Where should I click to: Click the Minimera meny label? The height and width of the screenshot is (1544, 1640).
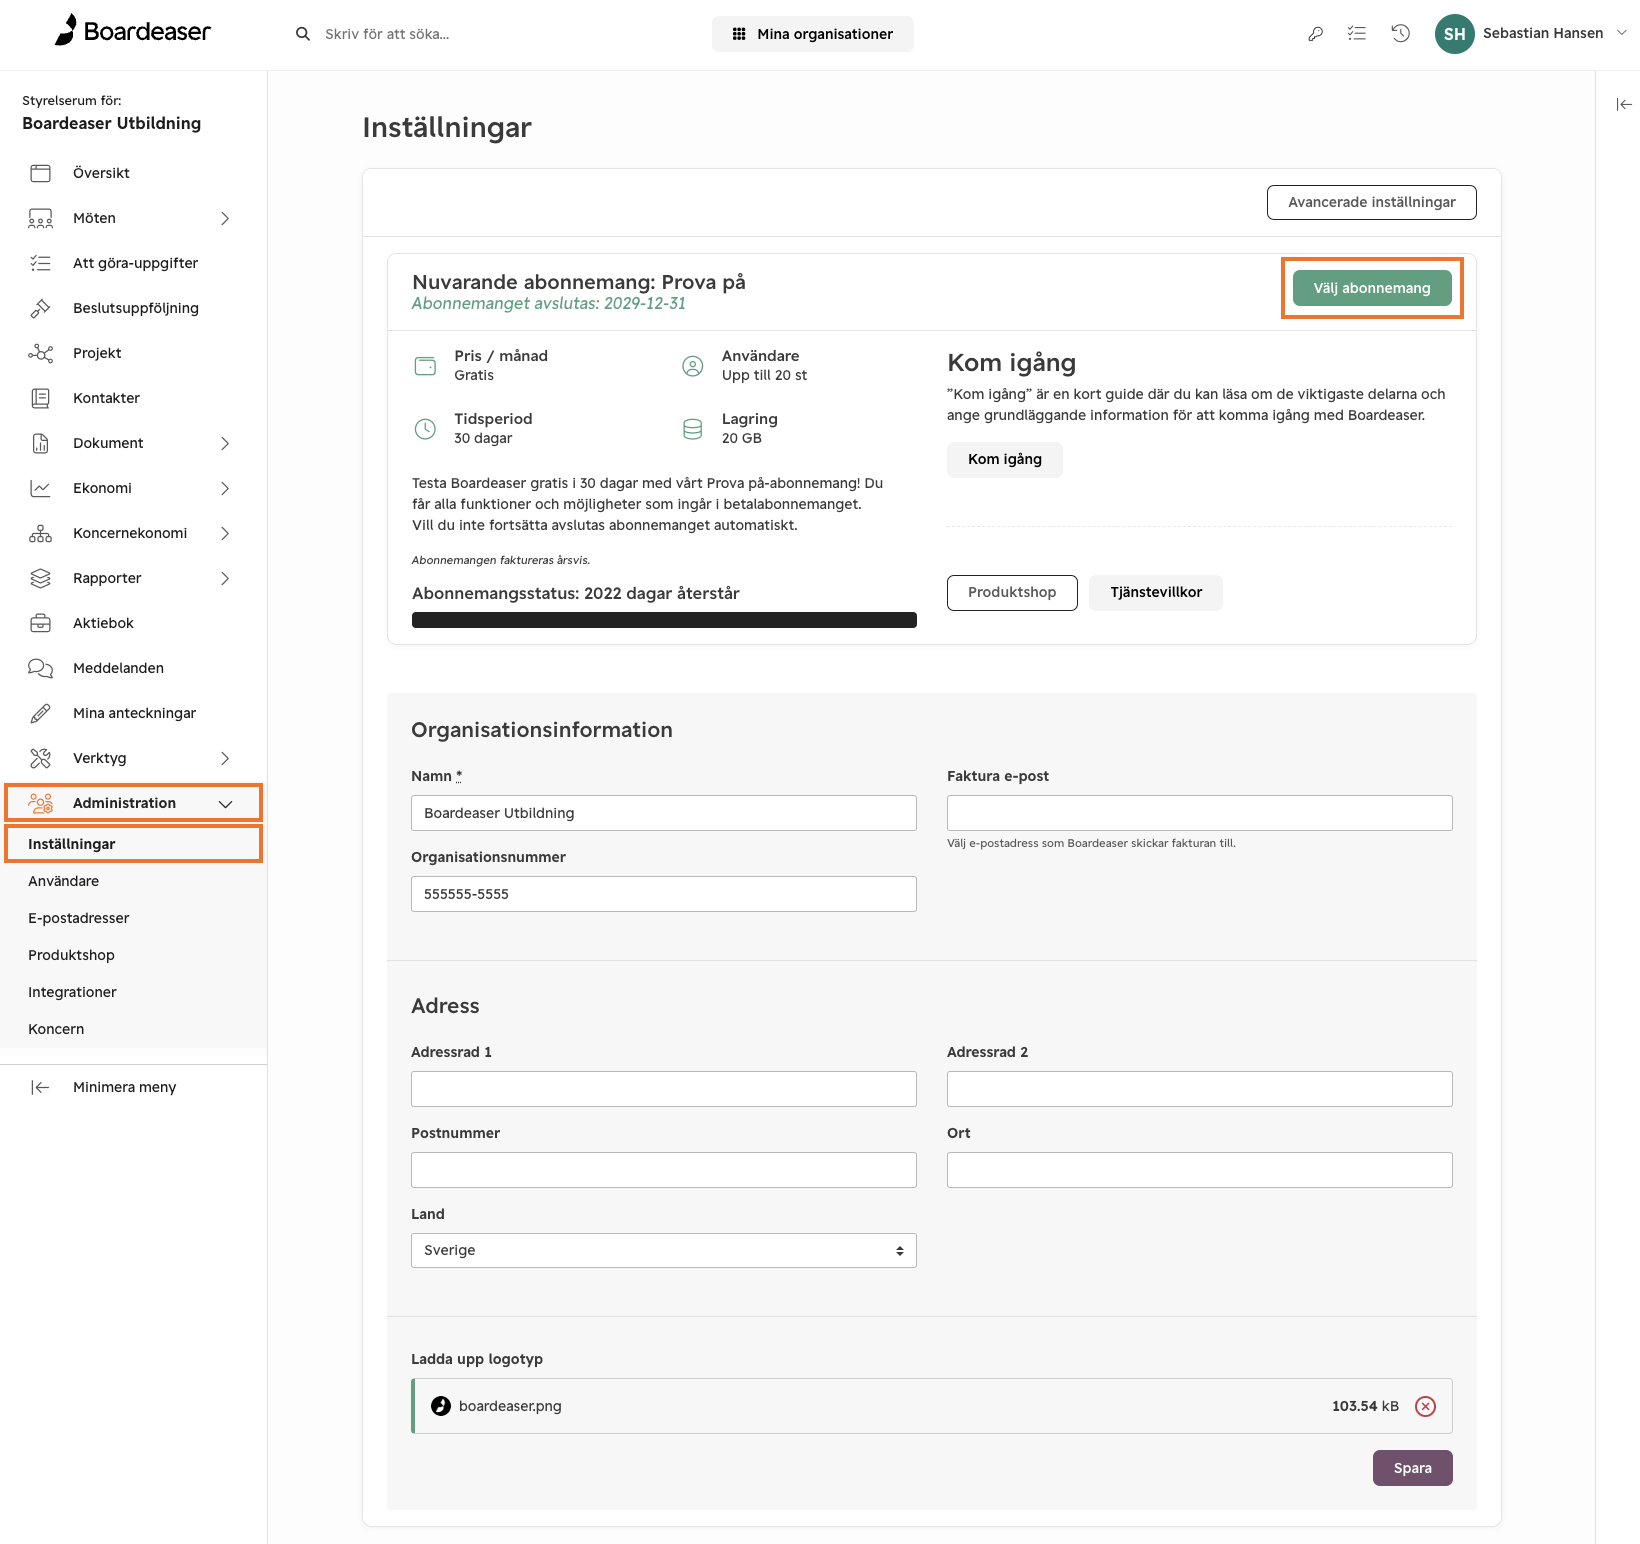click(124, 1087)
